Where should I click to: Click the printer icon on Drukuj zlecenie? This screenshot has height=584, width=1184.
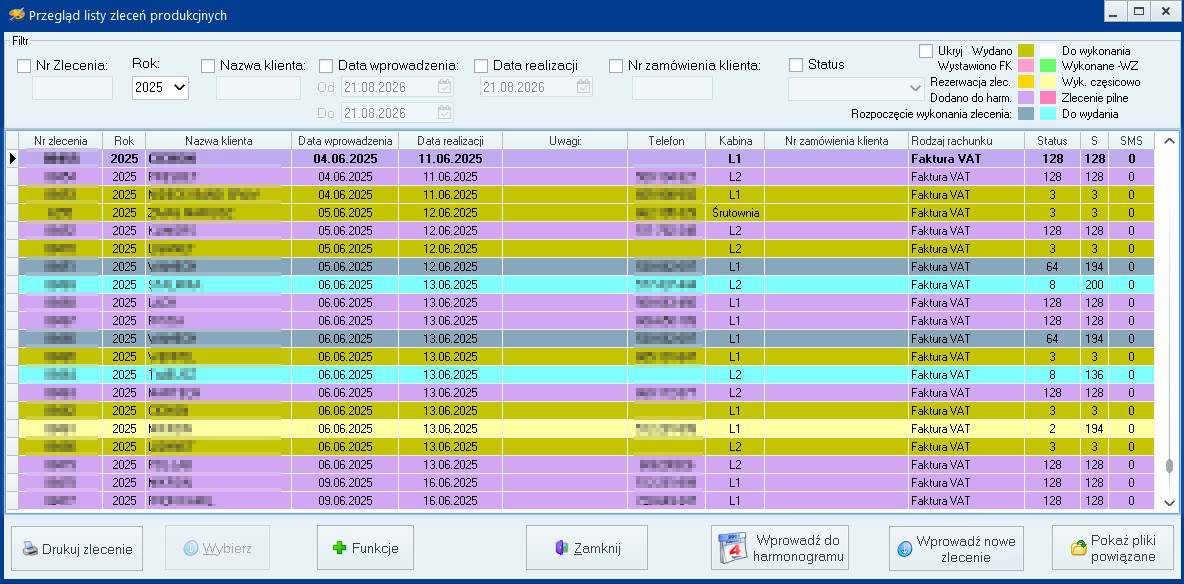[29, 549]
